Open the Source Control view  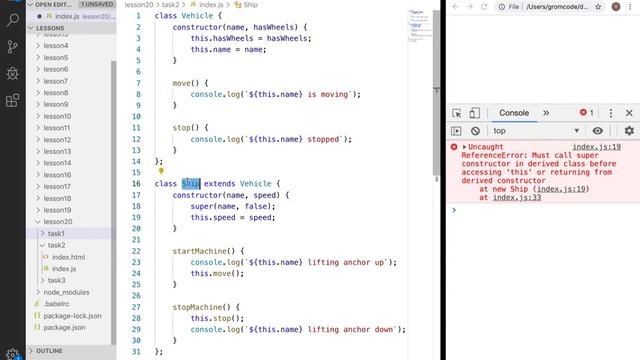click(x=13, y=47)
